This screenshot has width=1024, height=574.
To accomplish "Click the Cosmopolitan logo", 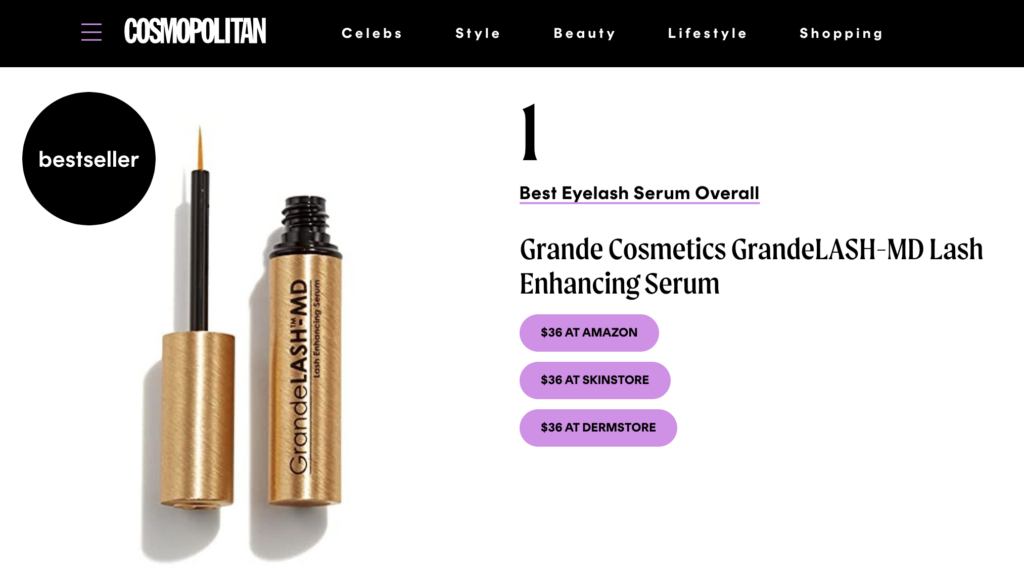I will pos(195,31).
